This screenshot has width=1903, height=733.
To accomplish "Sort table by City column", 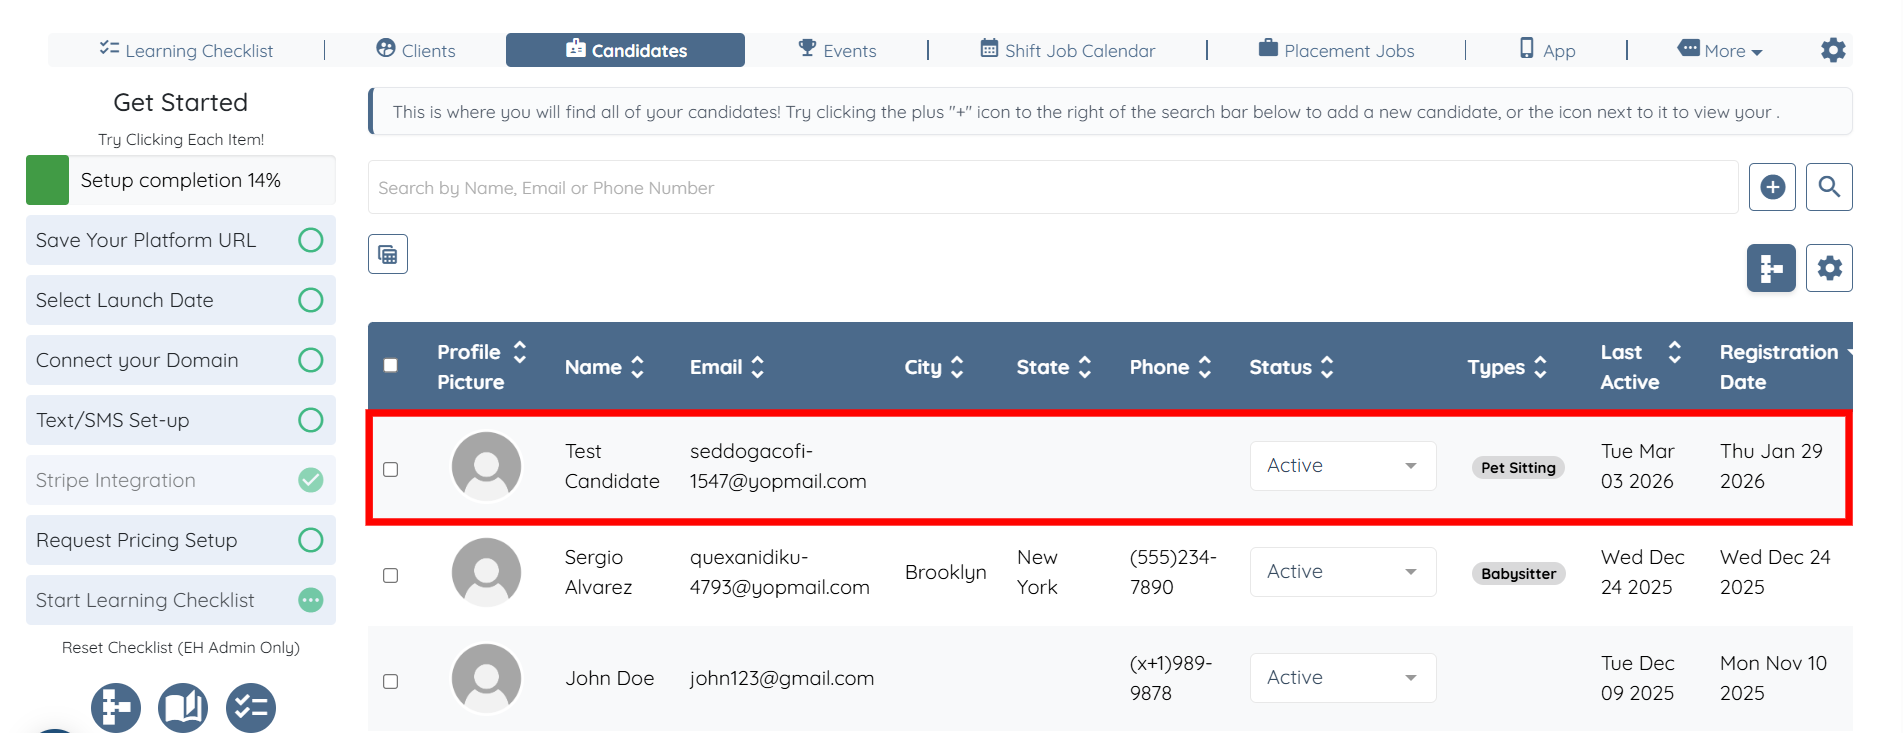I will point(957,367).
